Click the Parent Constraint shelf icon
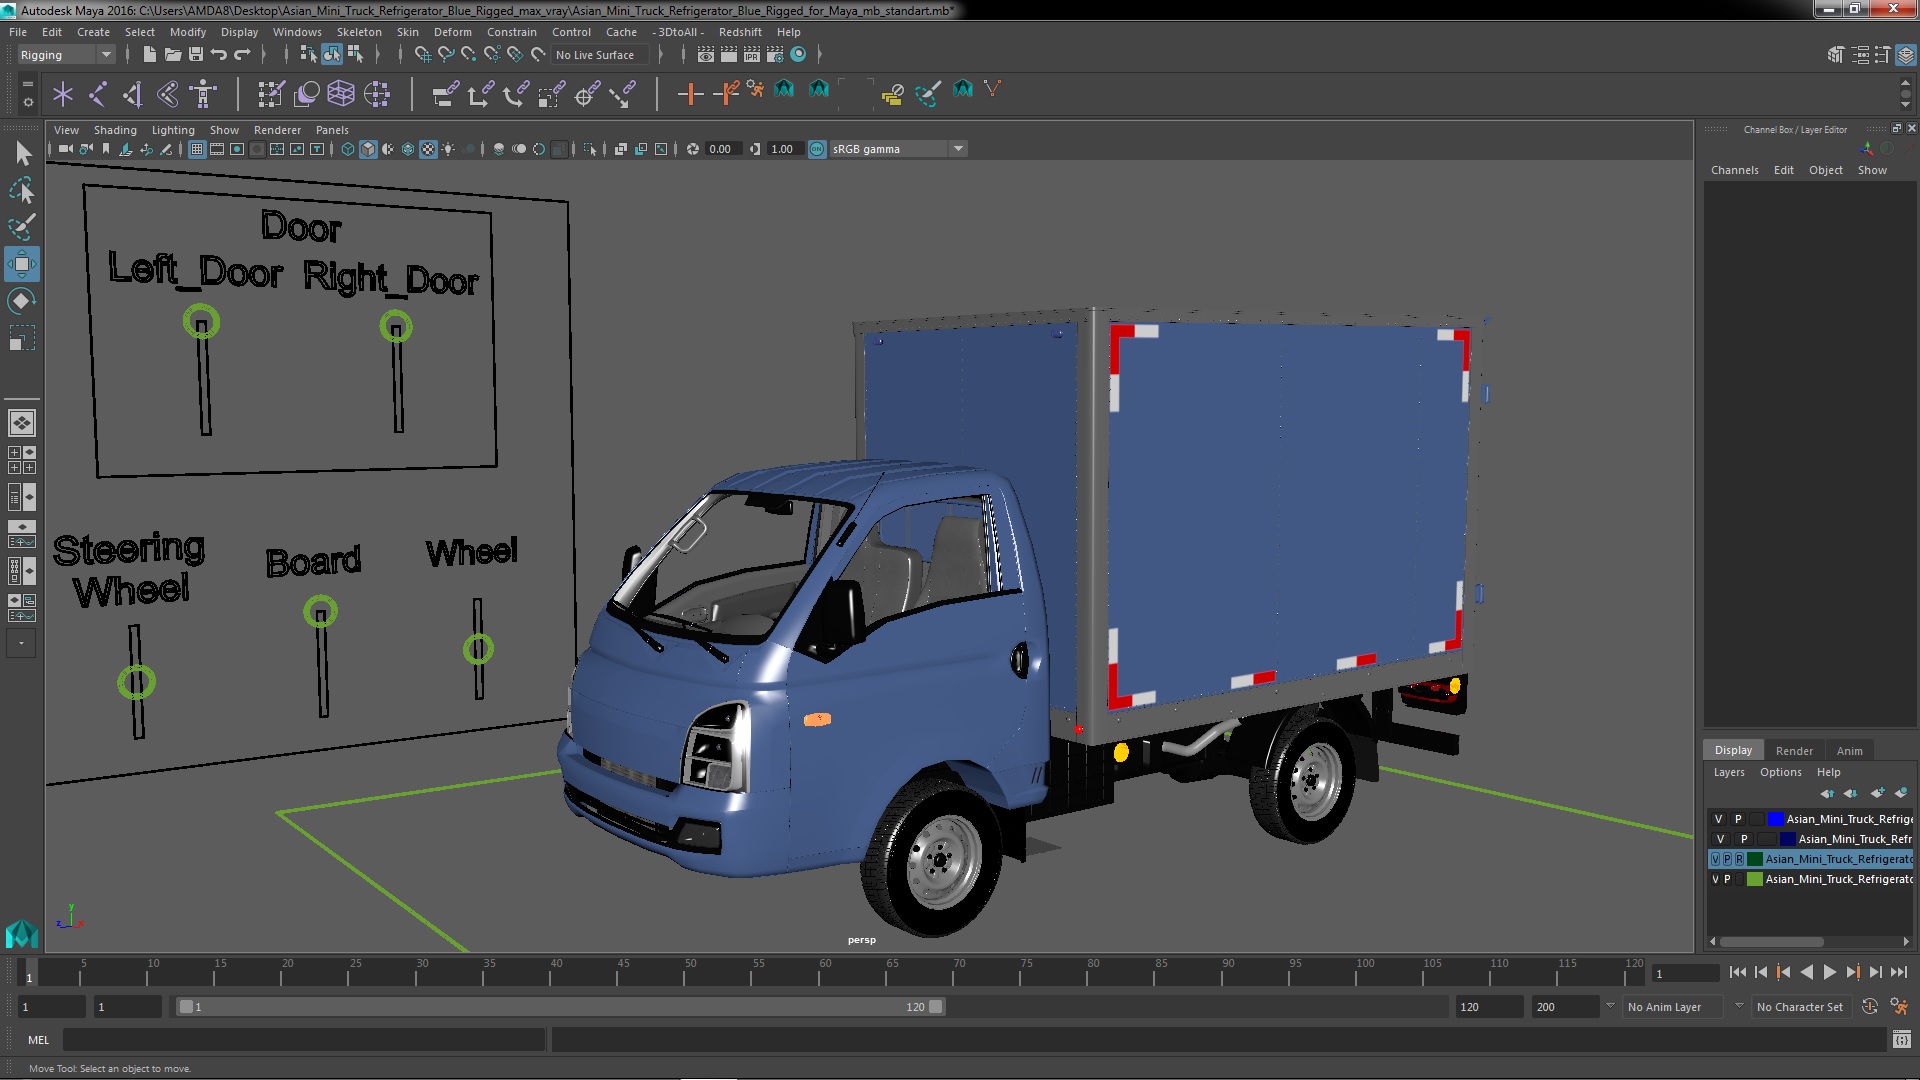Screen dimensions: 1920x1080 pyautogui.click(x=445, y=94)
